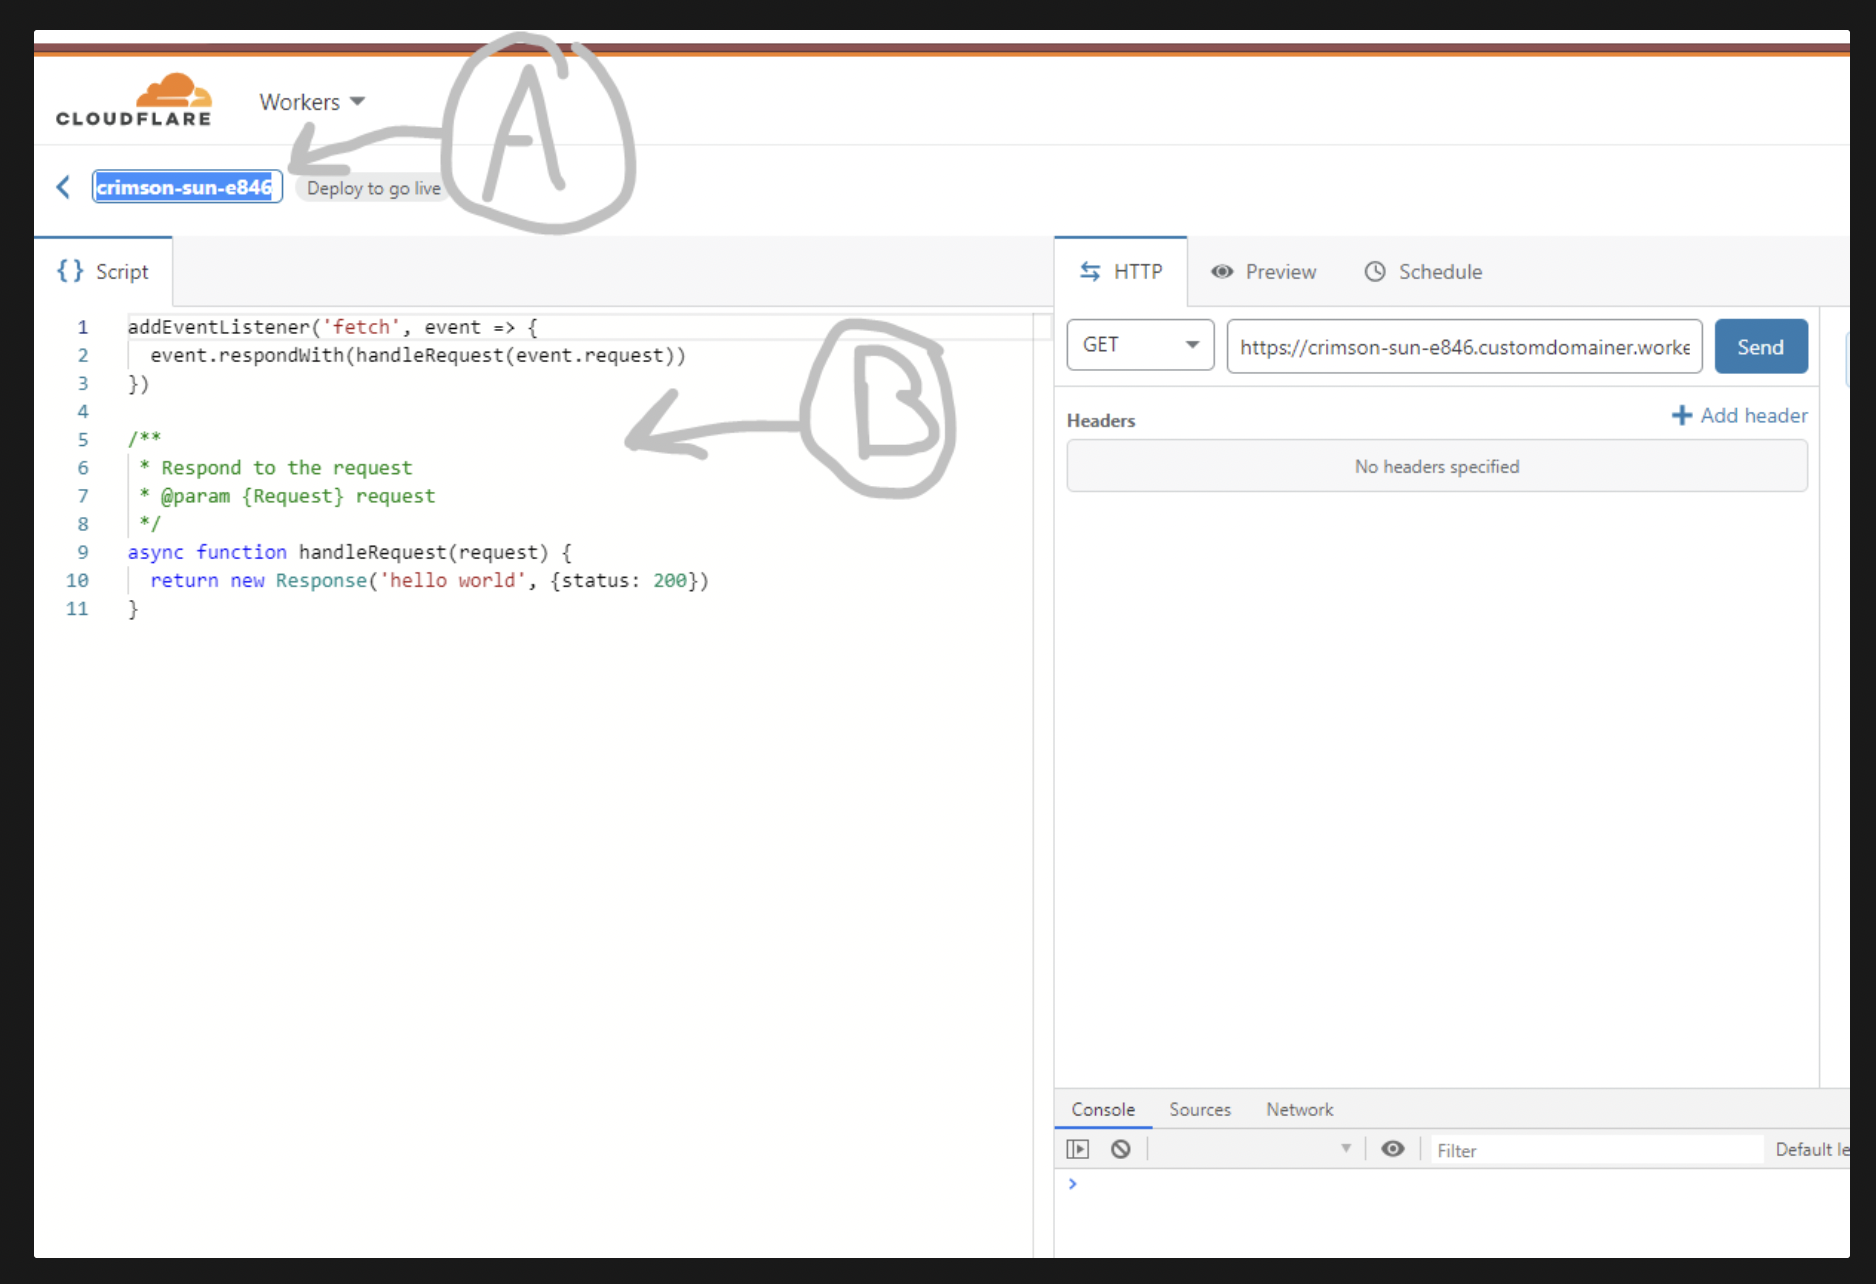Screen dimensions: 1876x1284
Task: Switch to the Preview tab
Action: pos(1264,272)
